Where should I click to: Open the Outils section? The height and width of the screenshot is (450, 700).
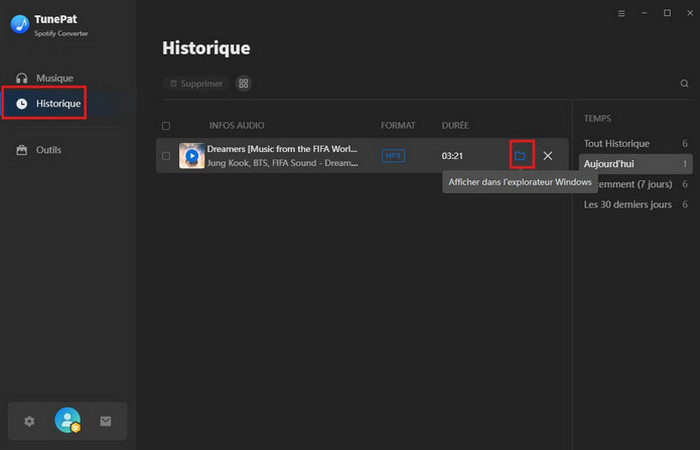coord(48,150)
